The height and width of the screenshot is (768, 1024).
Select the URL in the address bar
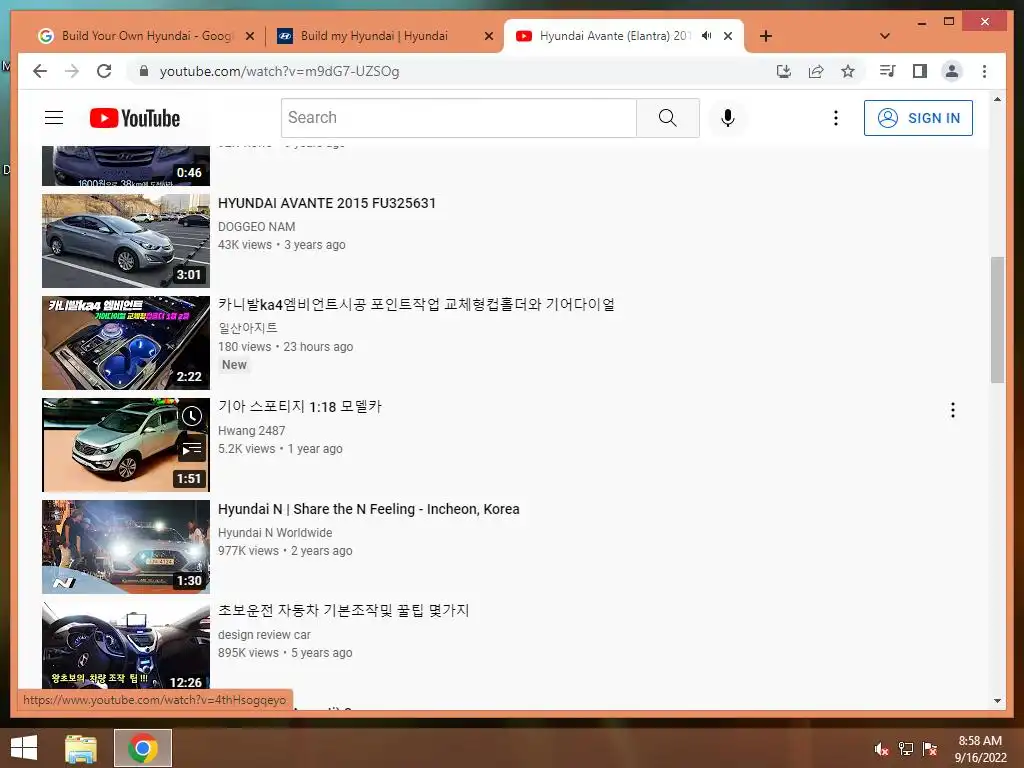280,71
